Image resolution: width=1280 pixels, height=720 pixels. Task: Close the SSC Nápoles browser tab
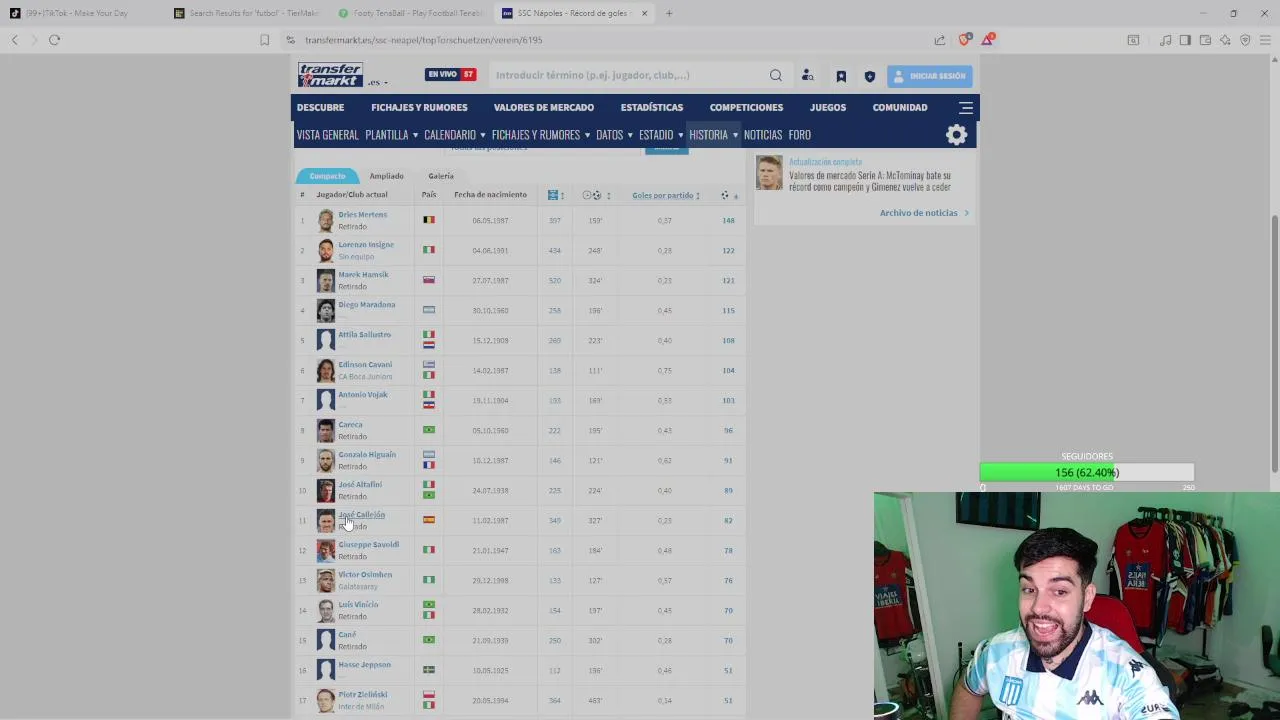[x=644, y=13]
